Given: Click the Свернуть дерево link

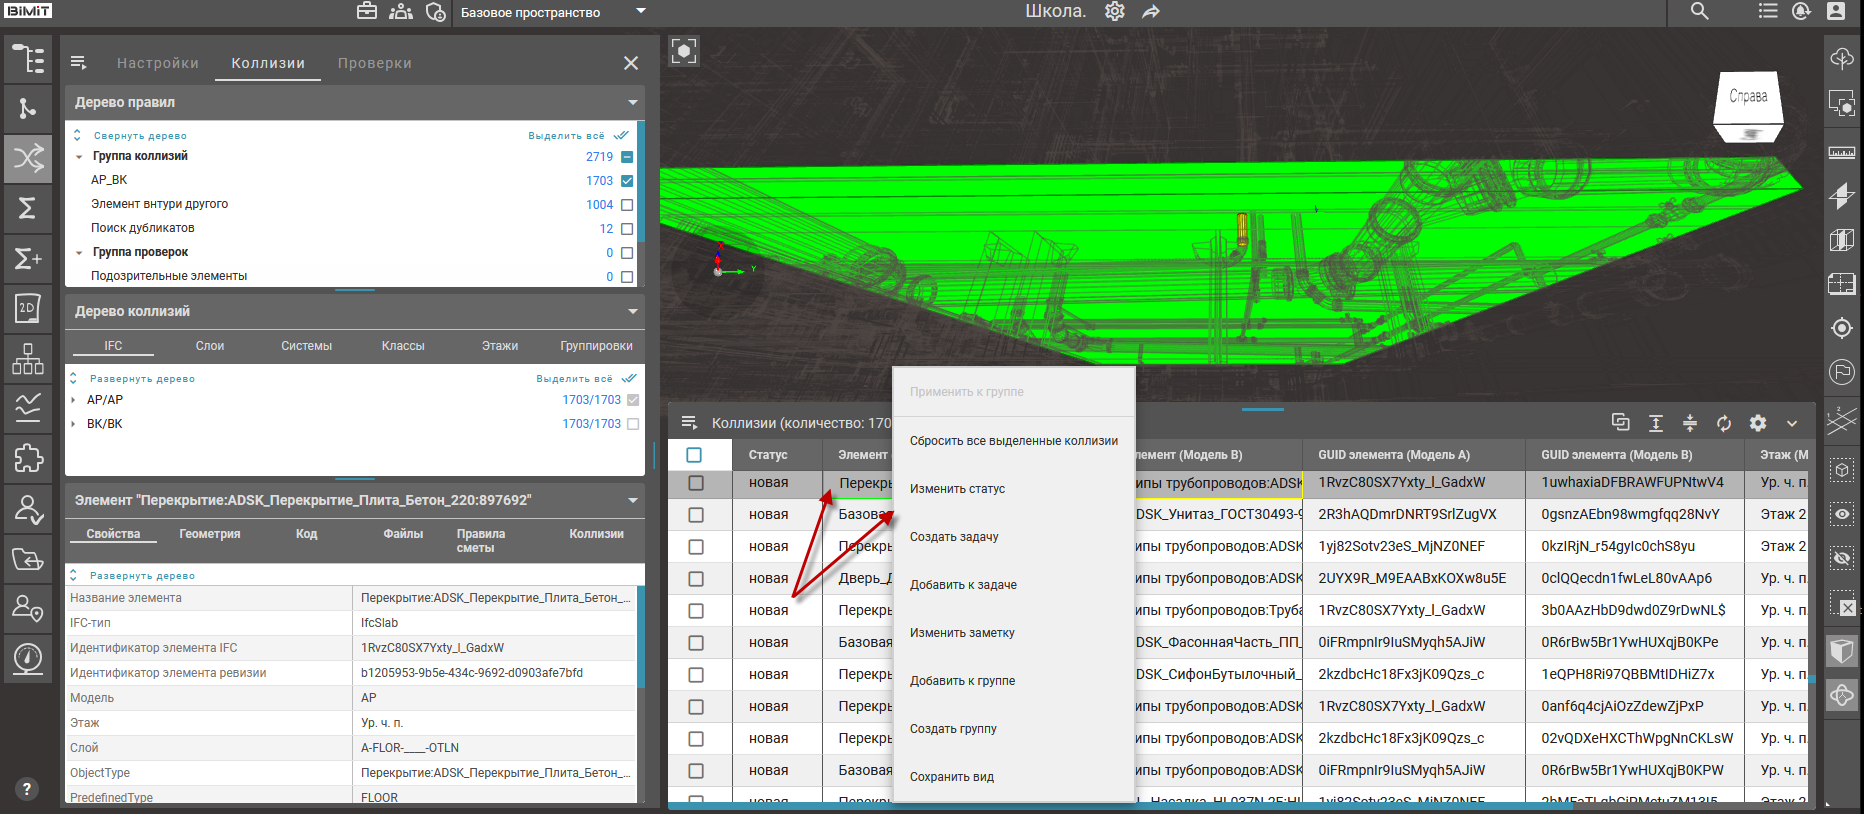Looking at the screenshot, I should click(x=140, y=136).
